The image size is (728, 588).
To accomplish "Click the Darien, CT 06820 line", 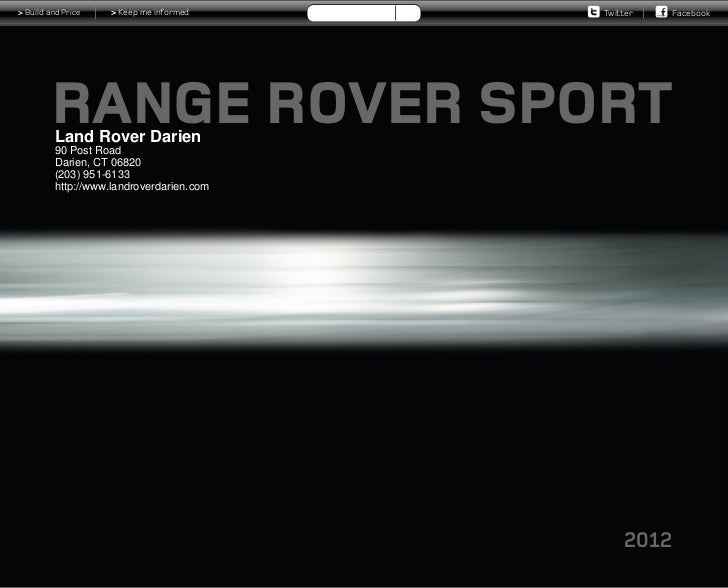I will (98, 163).
